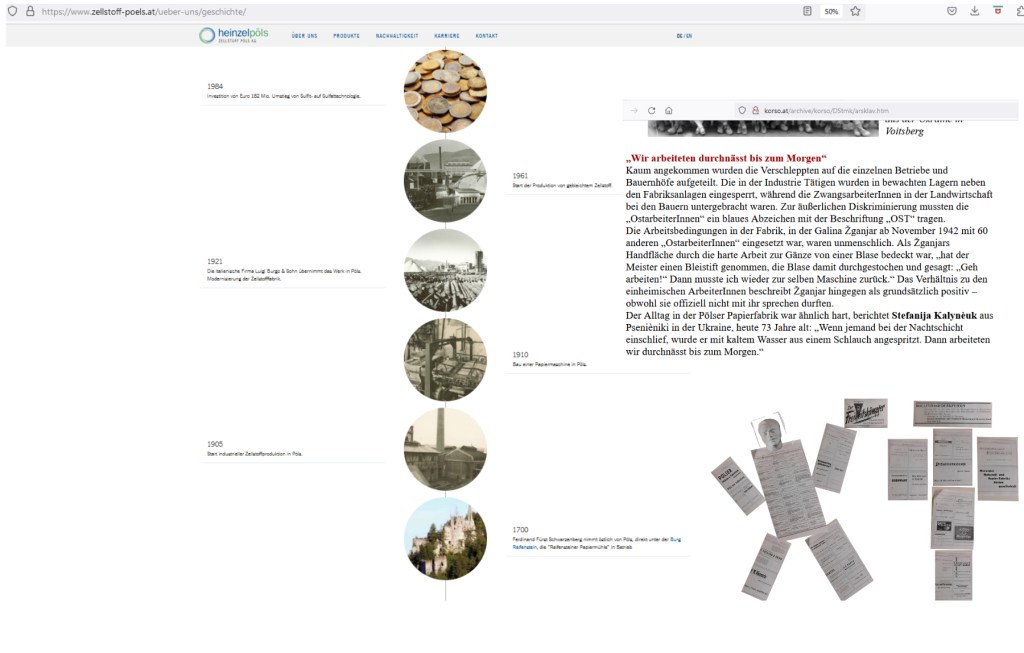Open the ÜBER UNS menu item
The image size is (1024, 653).
(x=304, y=36)
